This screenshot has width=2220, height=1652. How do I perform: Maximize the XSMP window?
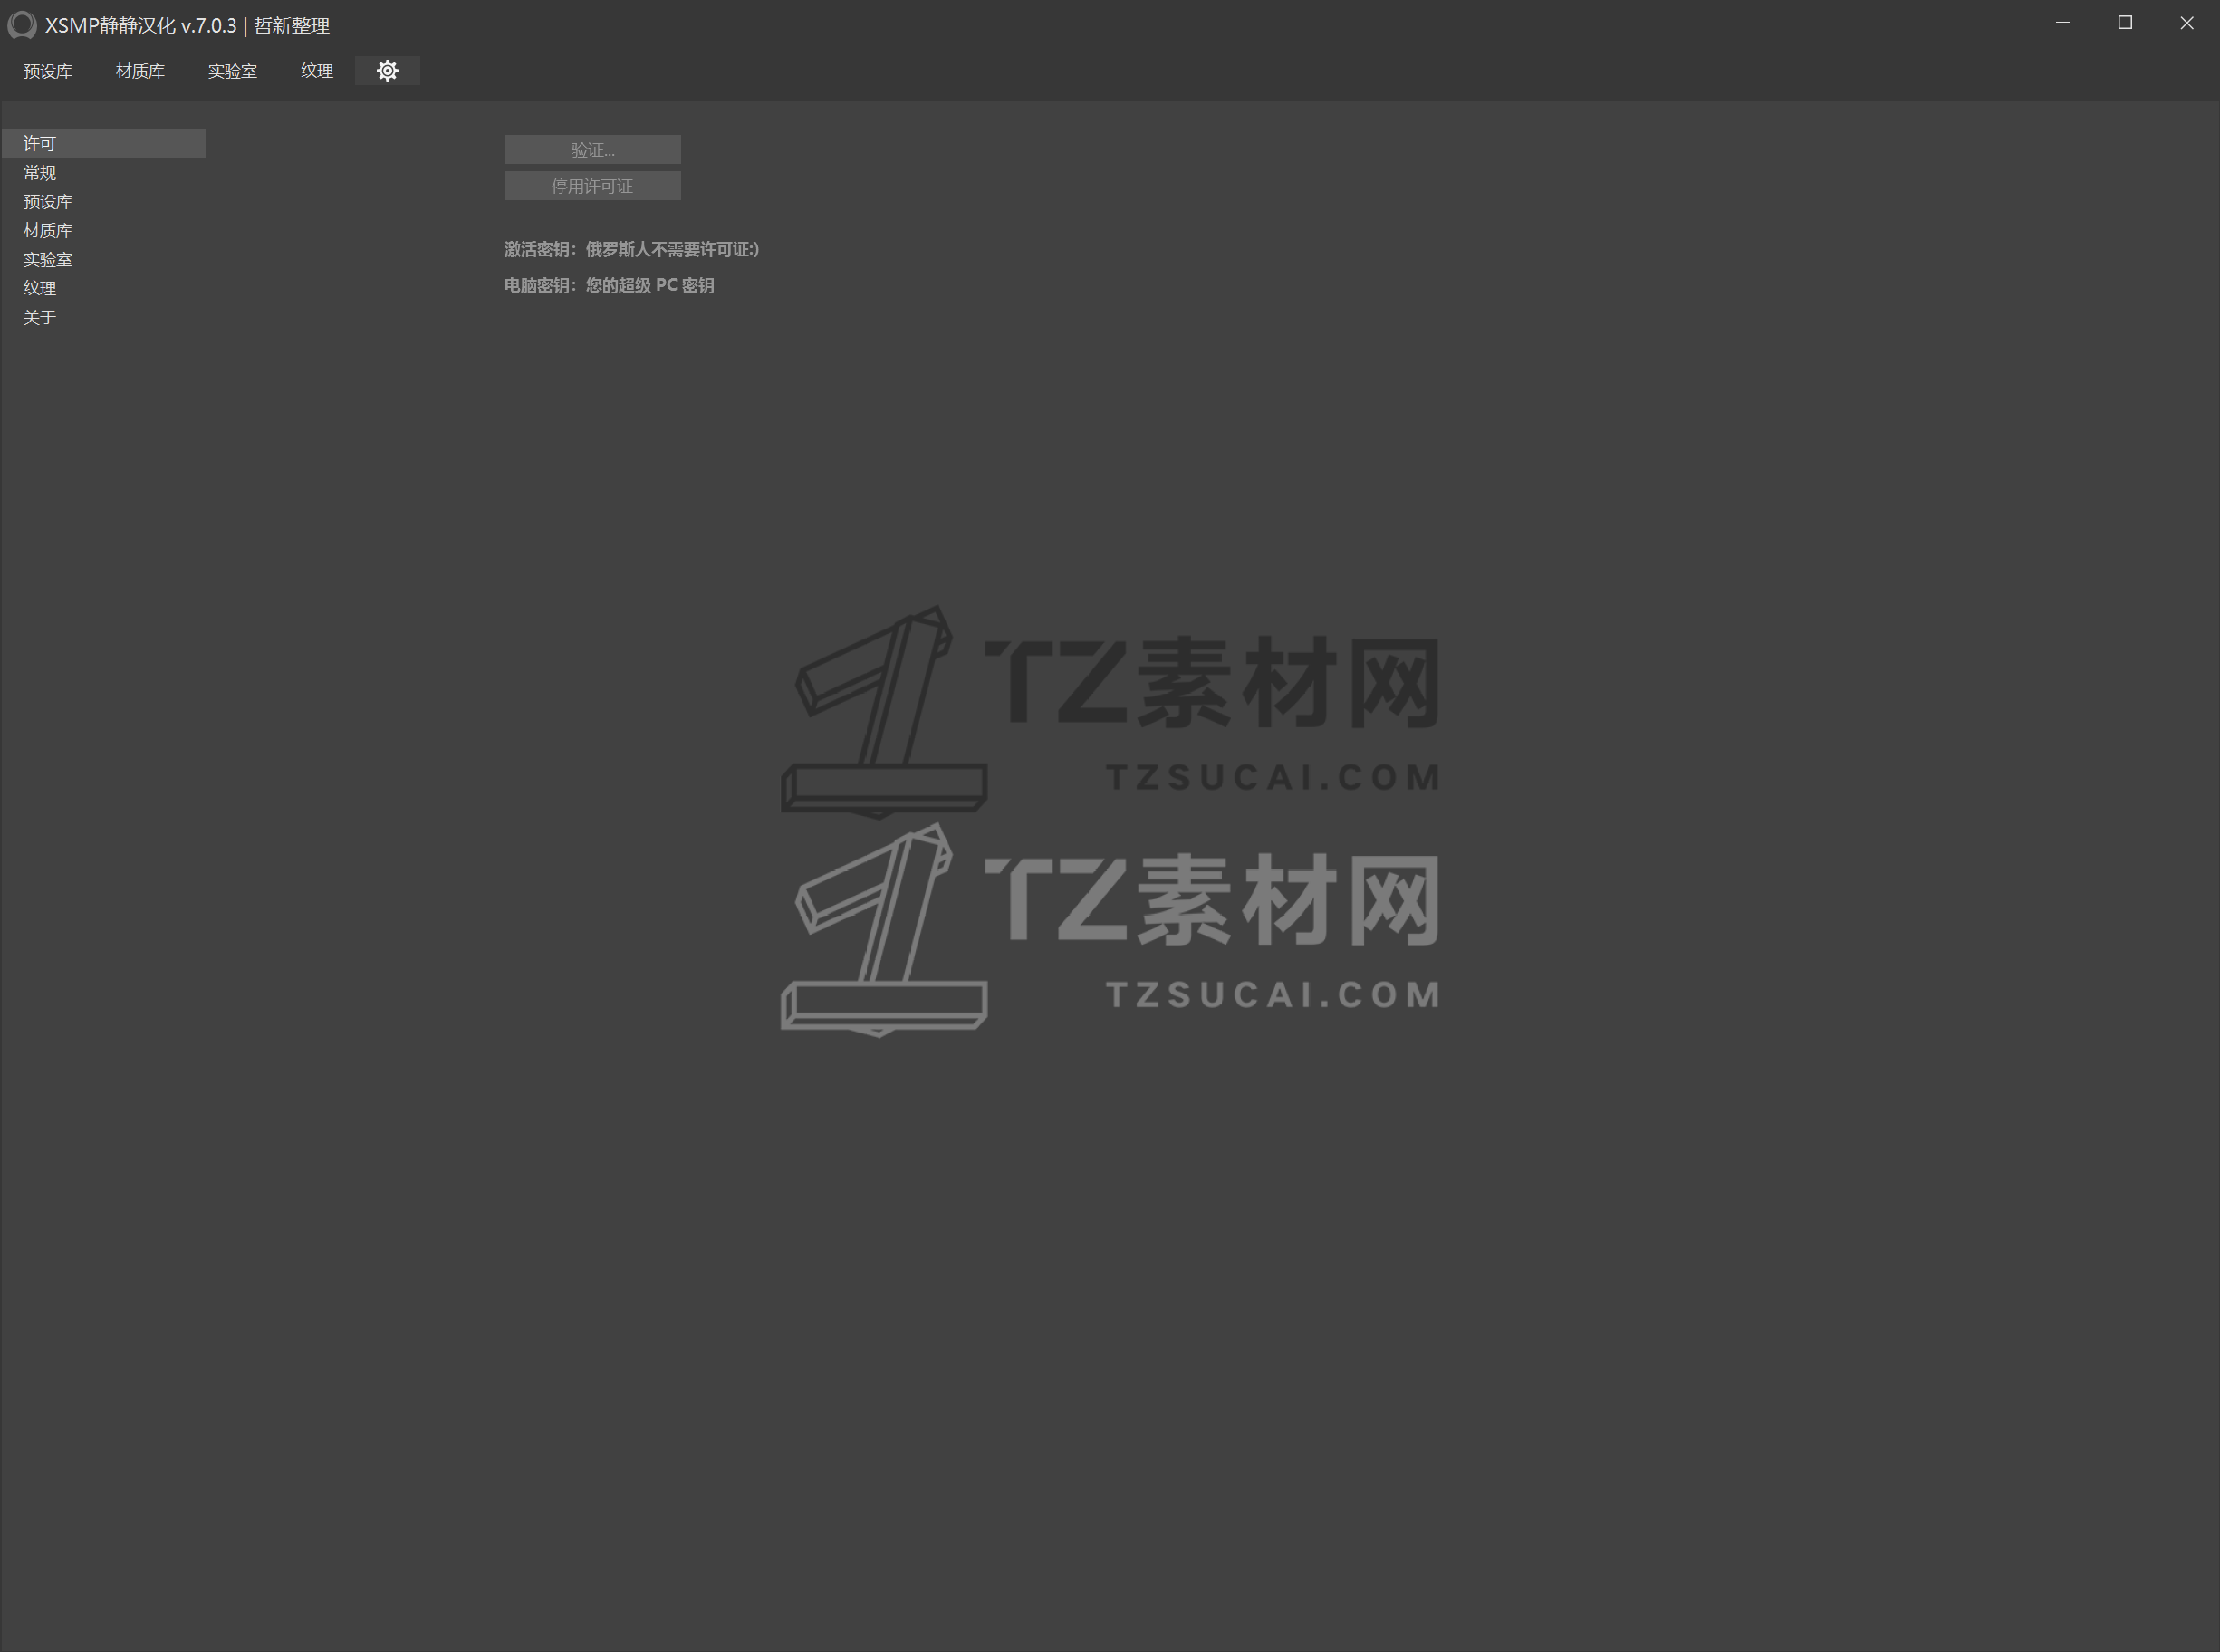[2125, 23]
